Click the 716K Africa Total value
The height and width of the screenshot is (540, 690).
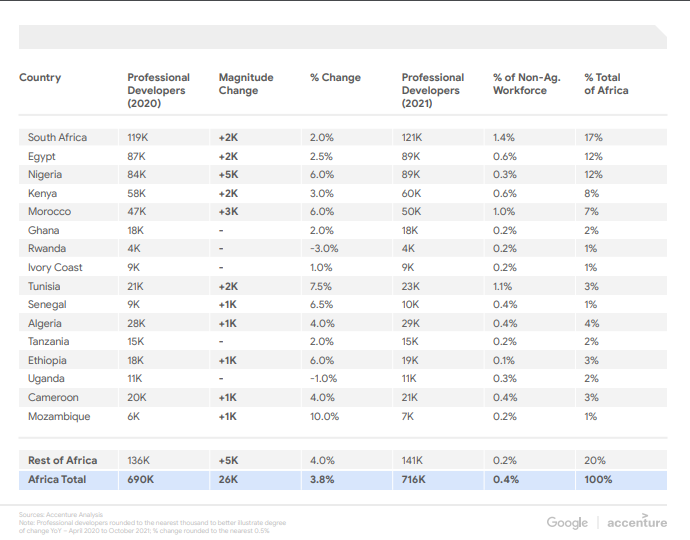click(x=412, y=480)
